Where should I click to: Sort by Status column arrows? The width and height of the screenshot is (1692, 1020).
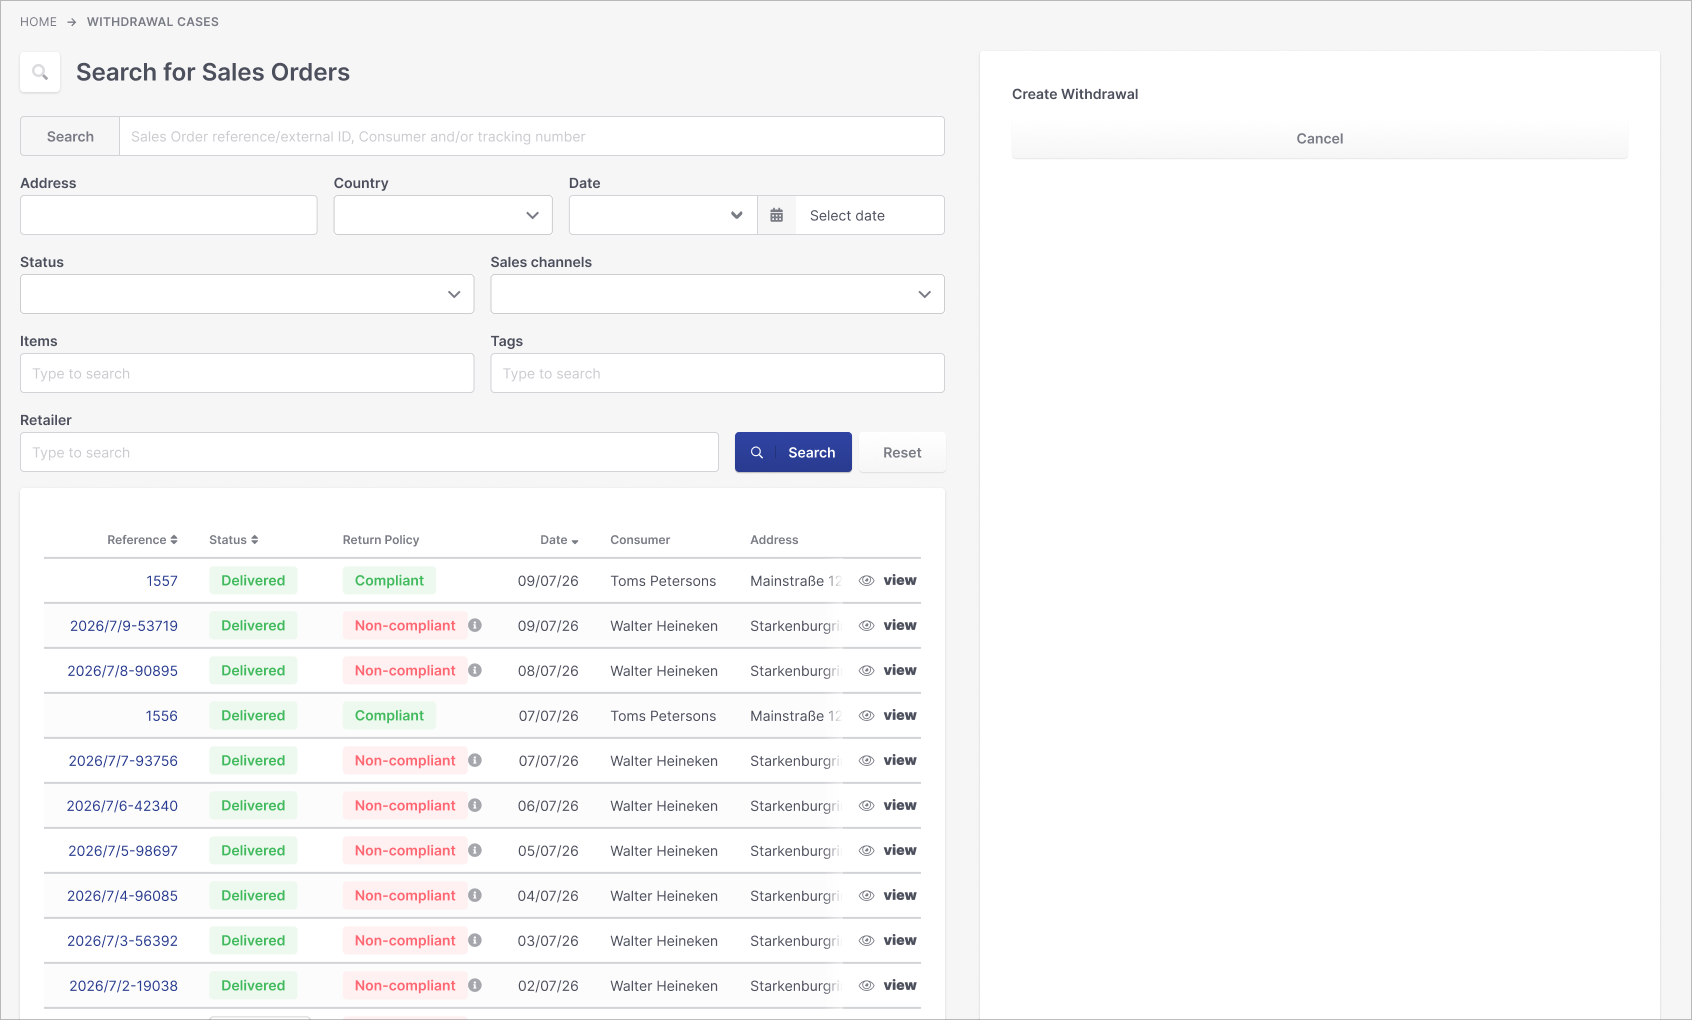[255, 540]
